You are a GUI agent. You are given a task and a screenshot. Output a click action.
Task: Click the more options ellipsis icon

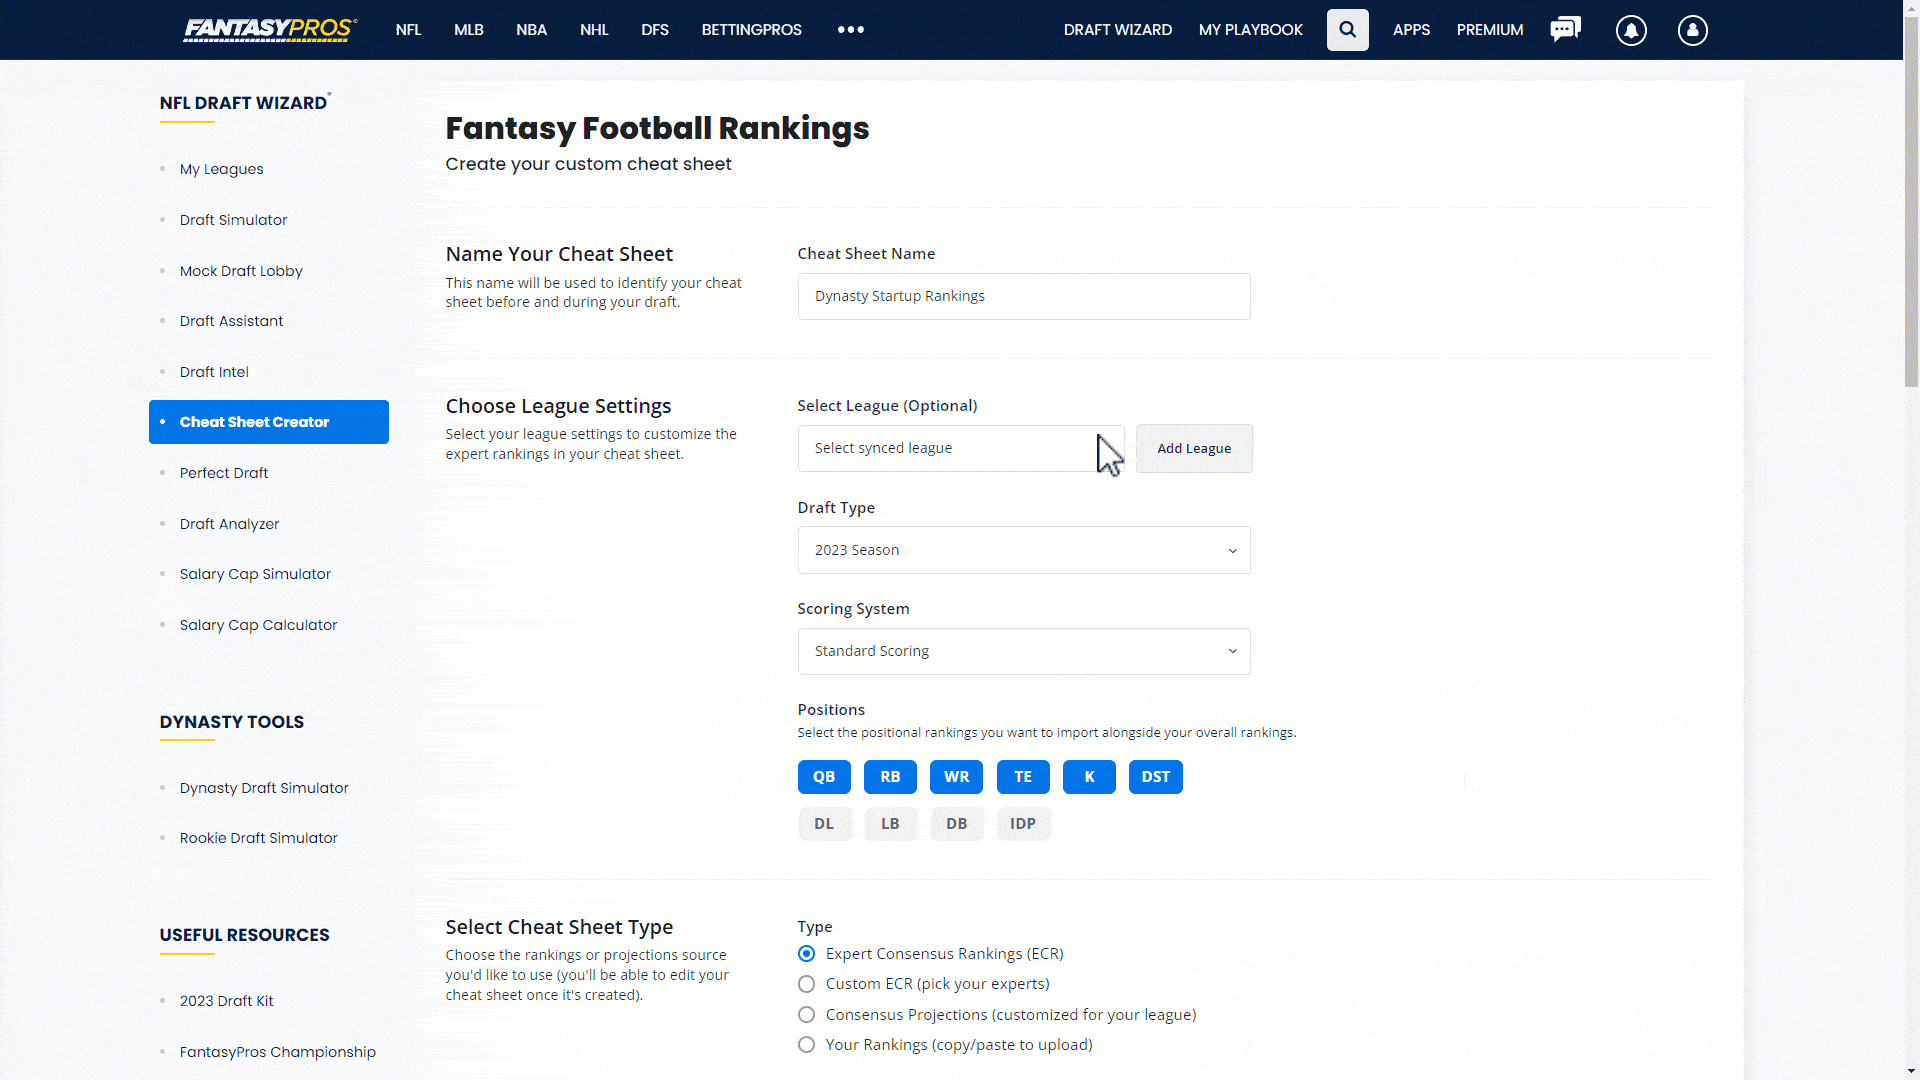pos(849,29)
